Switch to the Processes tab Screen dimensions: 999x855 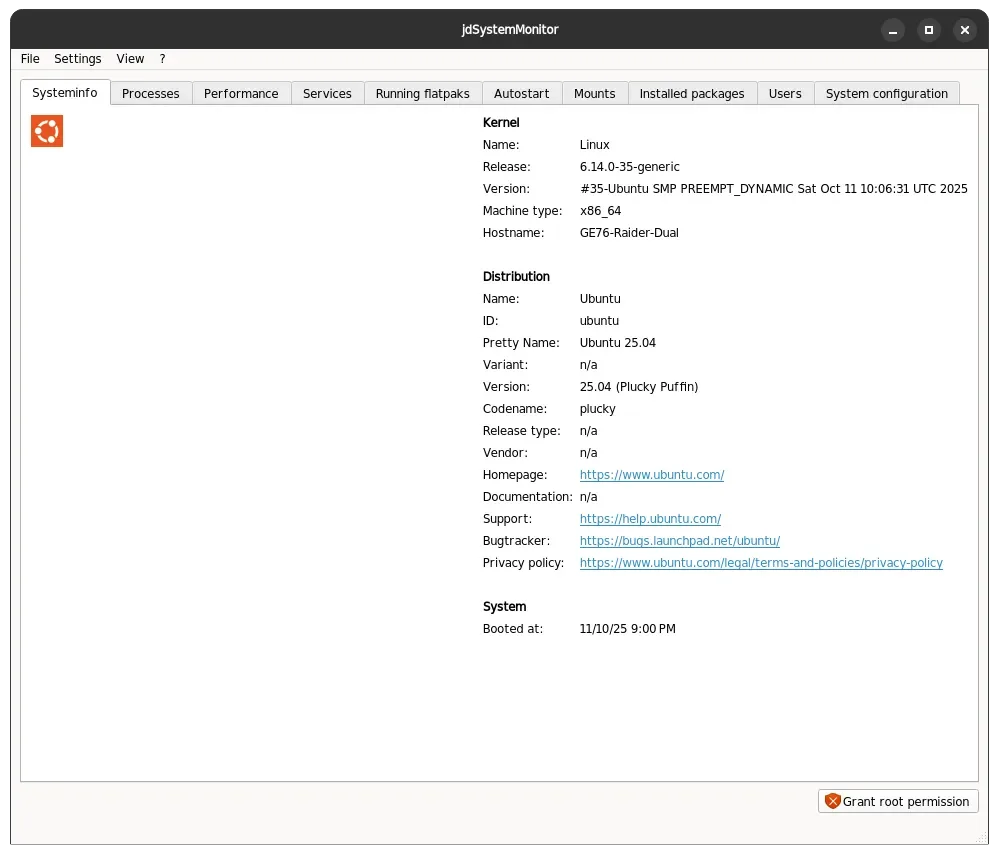pos(151,94)
